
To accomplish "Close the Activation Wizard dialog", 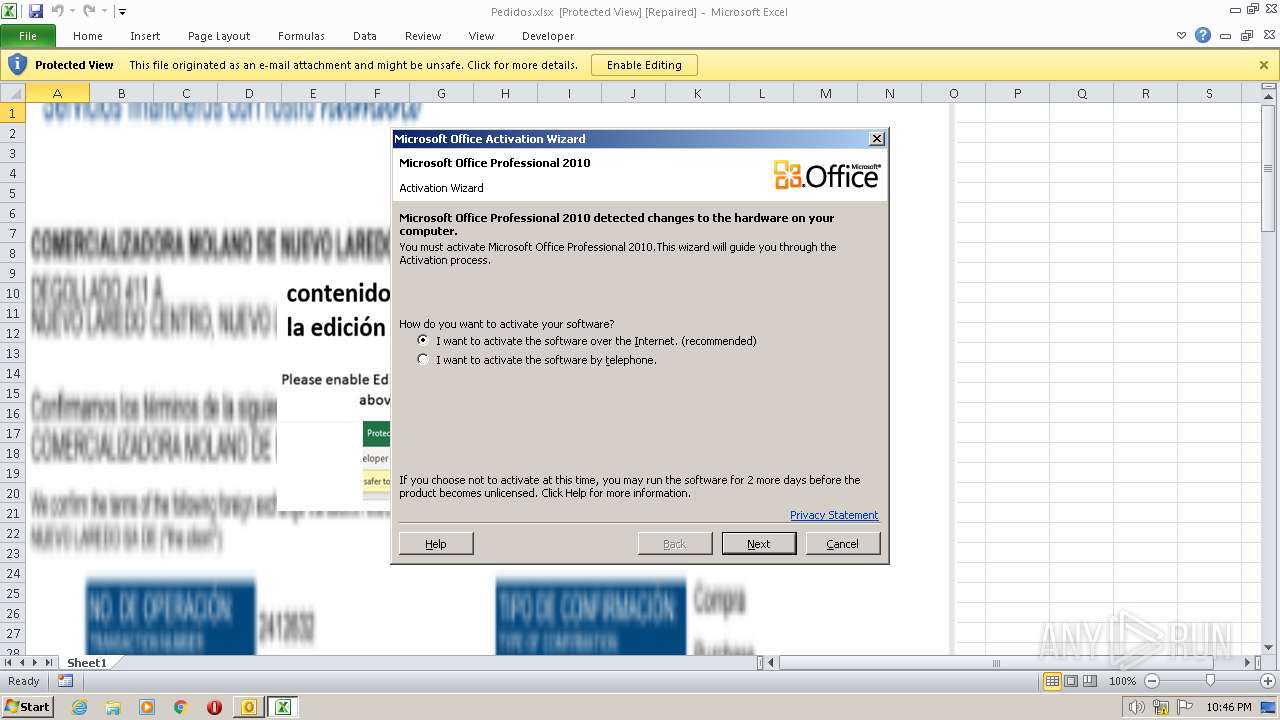I will [877, 139].
